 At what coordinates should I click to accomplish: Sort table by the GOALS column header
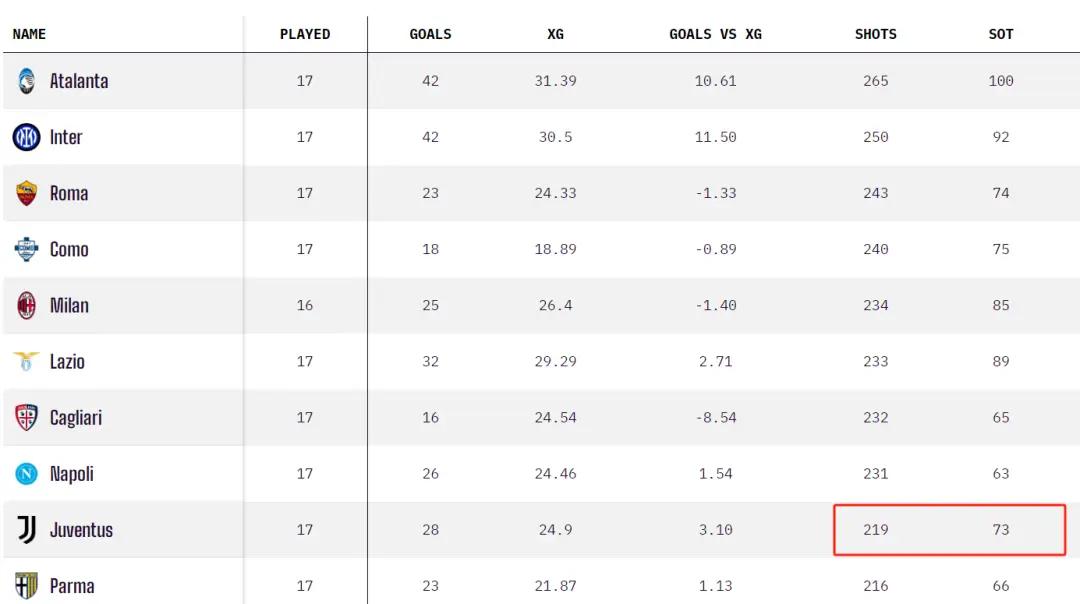point(430,34)
